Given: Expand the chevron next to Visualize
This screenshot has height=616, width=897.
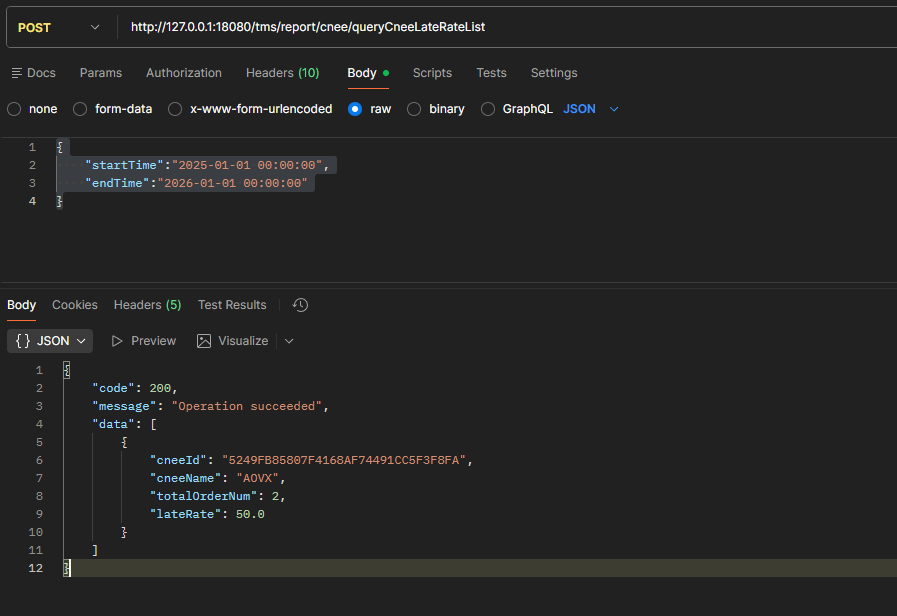Looking at the screenshot, I should click(x=289, y=341).
